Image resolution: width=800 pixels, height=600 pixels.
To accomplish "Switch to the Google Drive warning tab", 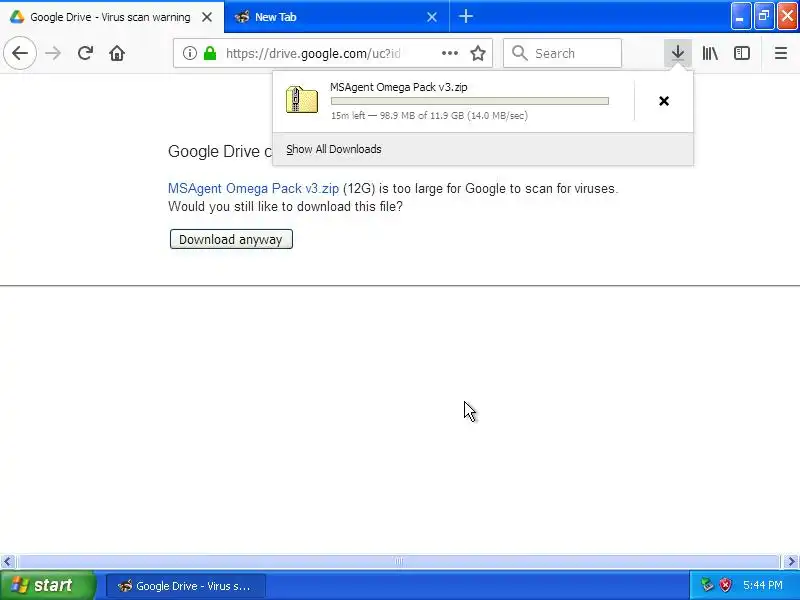I will click(112, 17).
